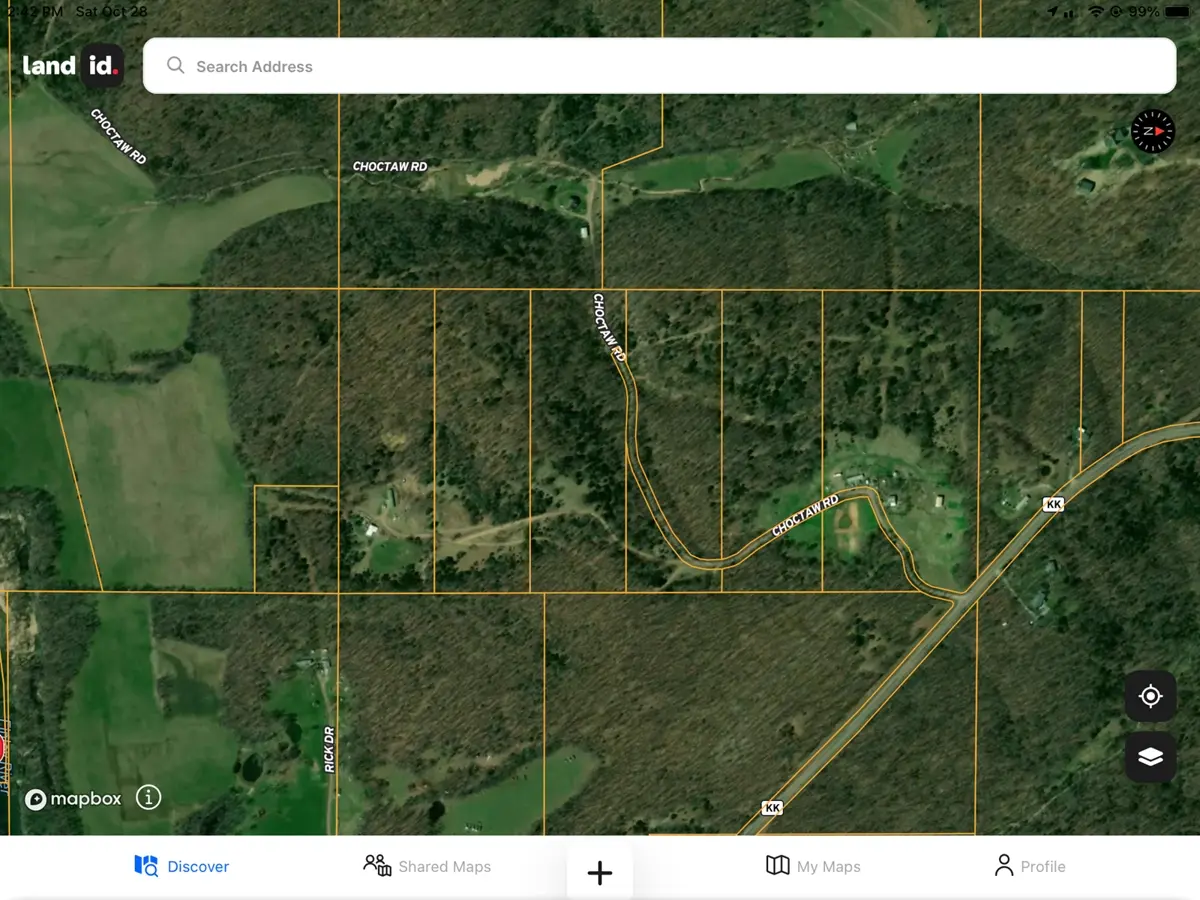
Task: Go to the My Maps tab
Action: coord(812,866)
